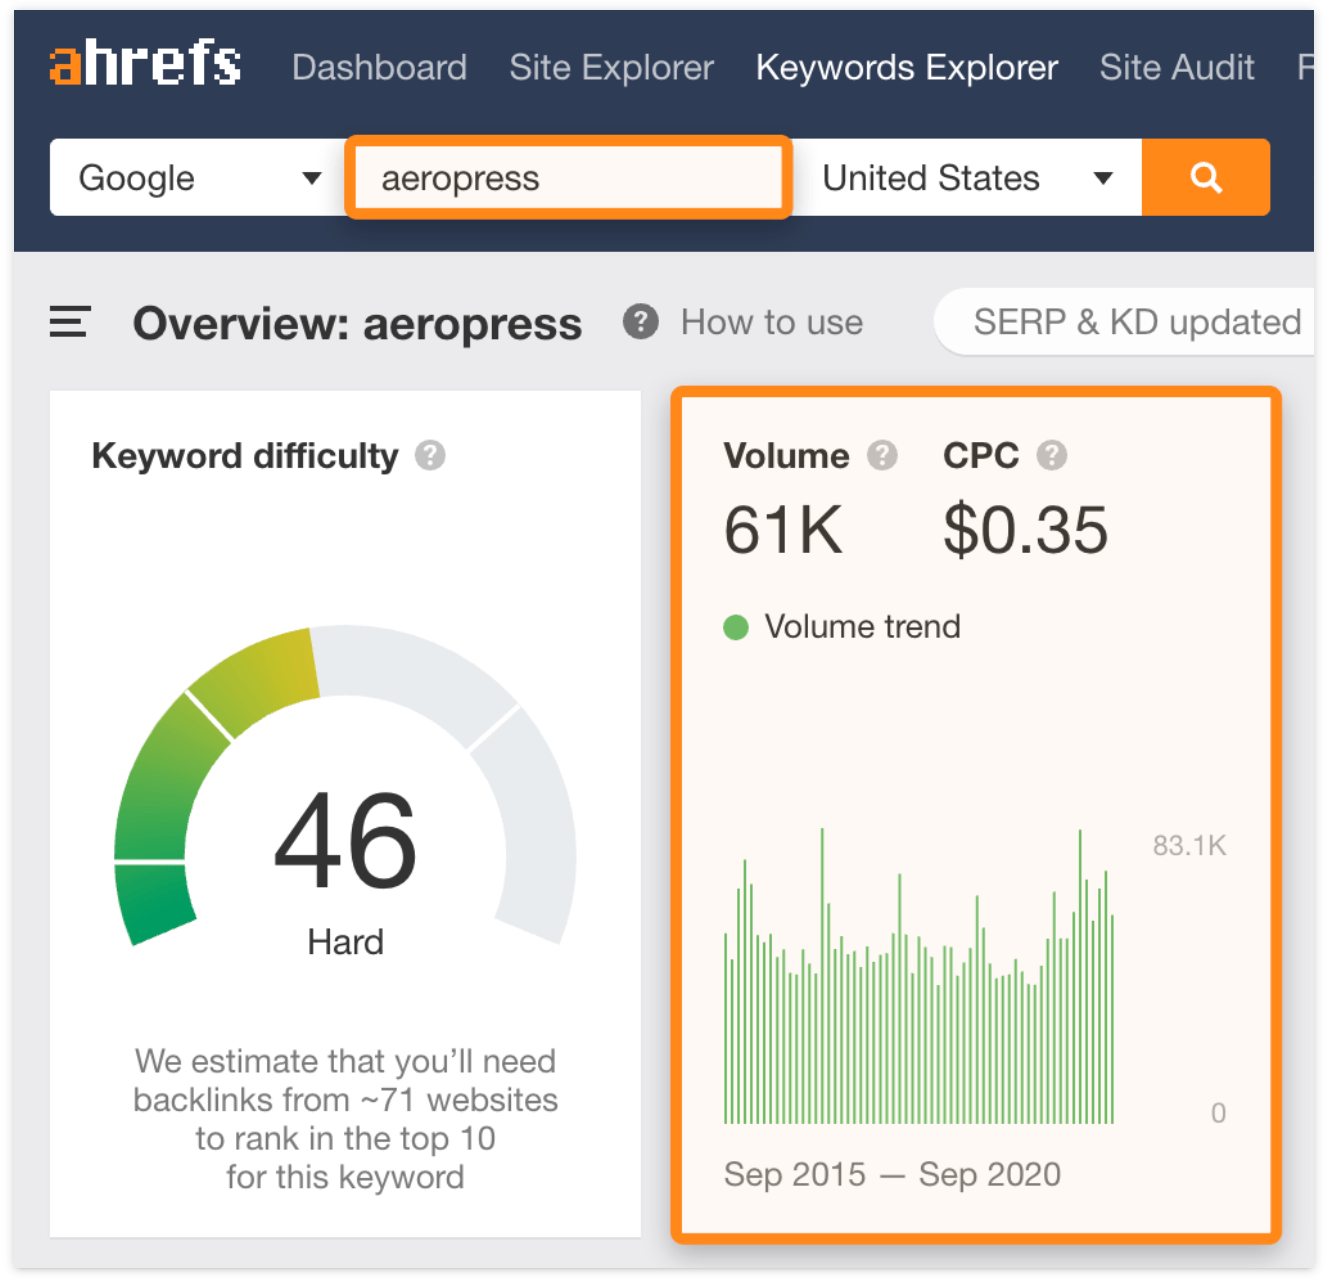Switch to Site Audit in the navigation
Viewport: 1330px width, 1280px height.
1176,67
